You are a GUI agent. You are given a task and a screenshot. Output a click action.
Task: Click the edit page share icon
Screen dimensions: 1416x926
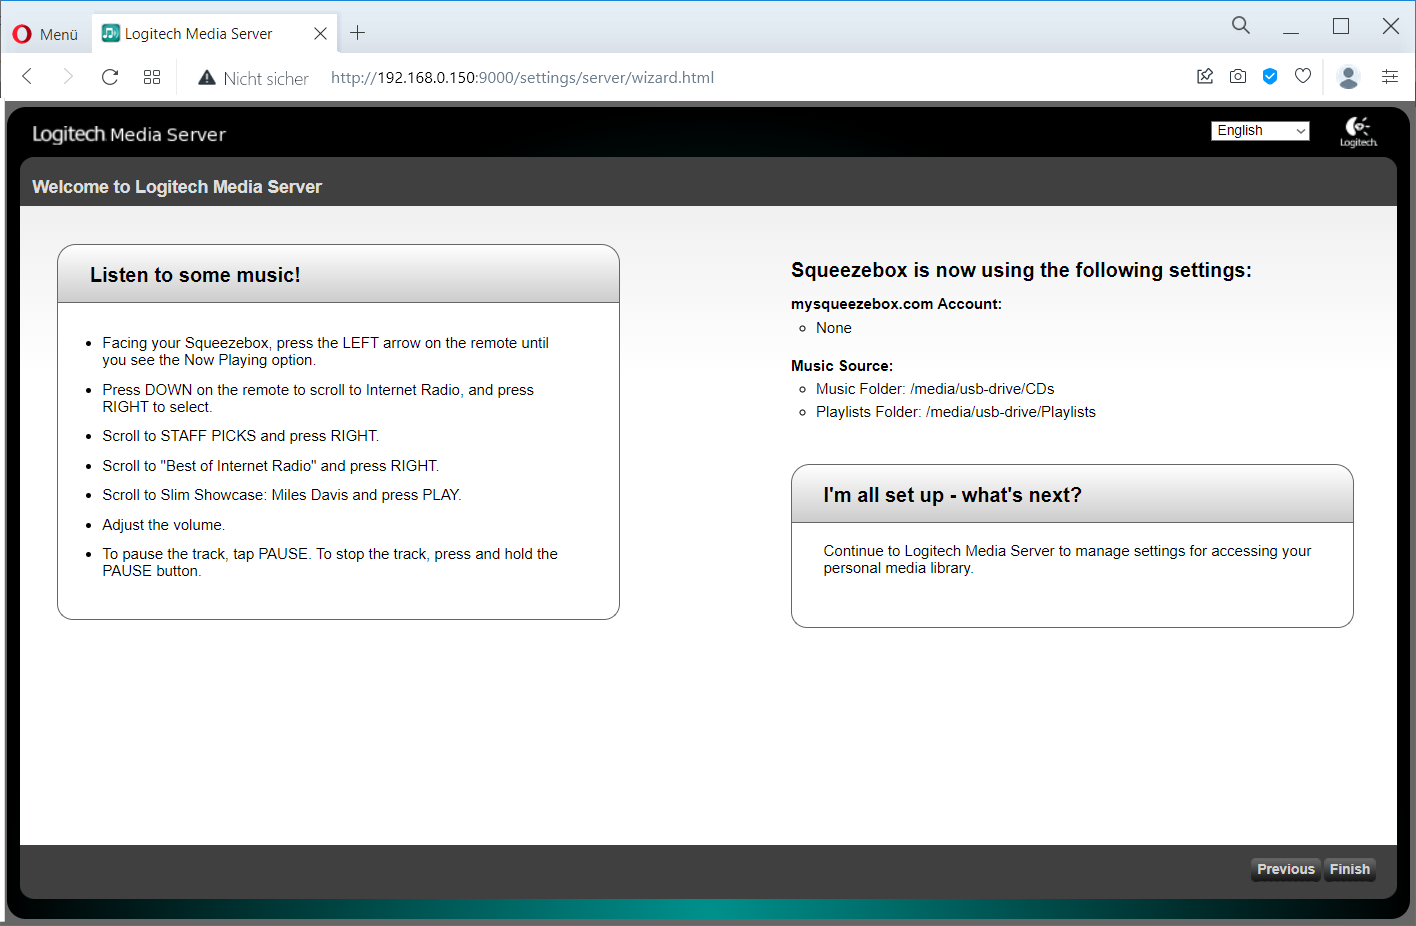coord(1205,76)
